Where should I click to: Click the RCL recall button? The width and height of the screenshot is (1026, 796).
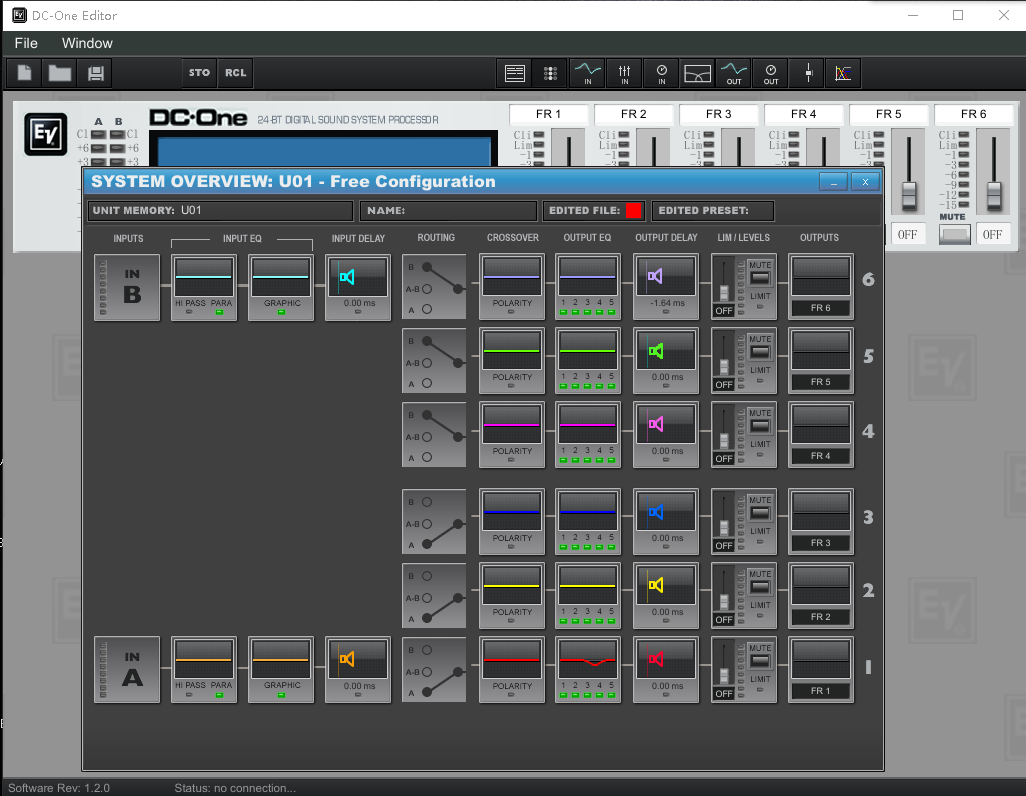236,73
